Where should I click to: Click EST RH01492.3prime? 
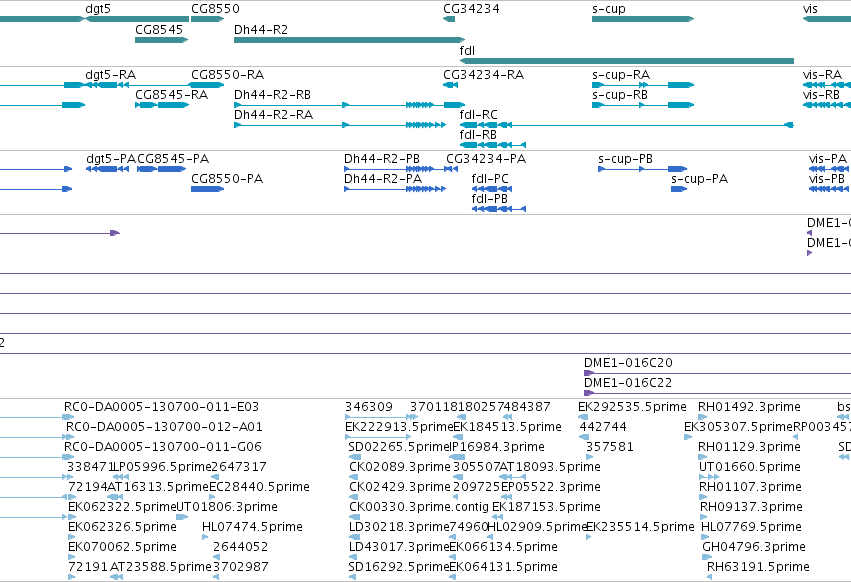[749, 407]
